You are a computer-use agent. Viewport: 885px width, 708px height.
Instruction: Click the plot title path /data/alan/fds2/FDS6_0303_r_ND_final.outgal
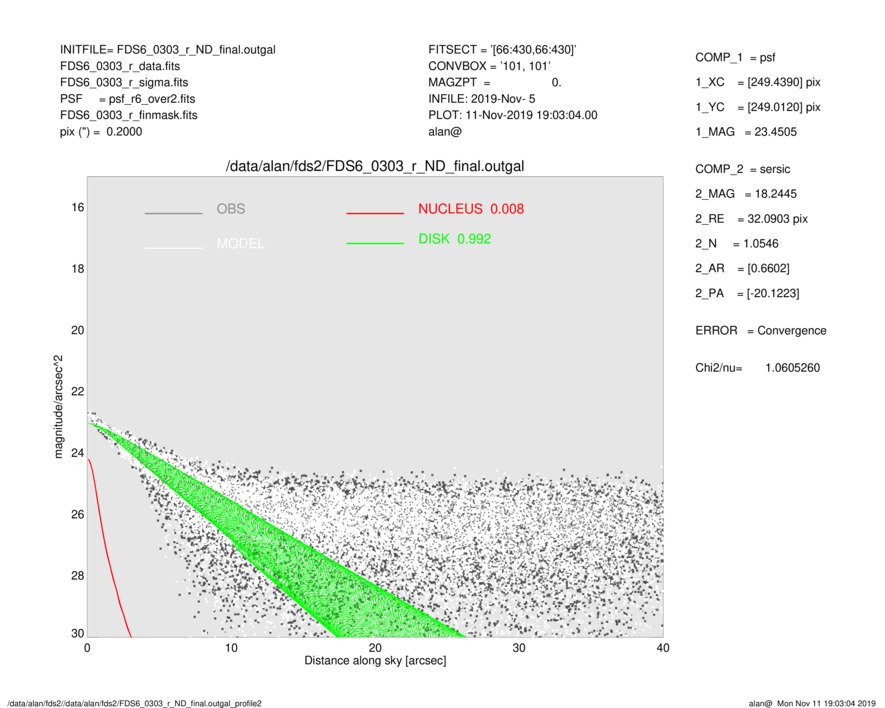(x=375, y=167)
